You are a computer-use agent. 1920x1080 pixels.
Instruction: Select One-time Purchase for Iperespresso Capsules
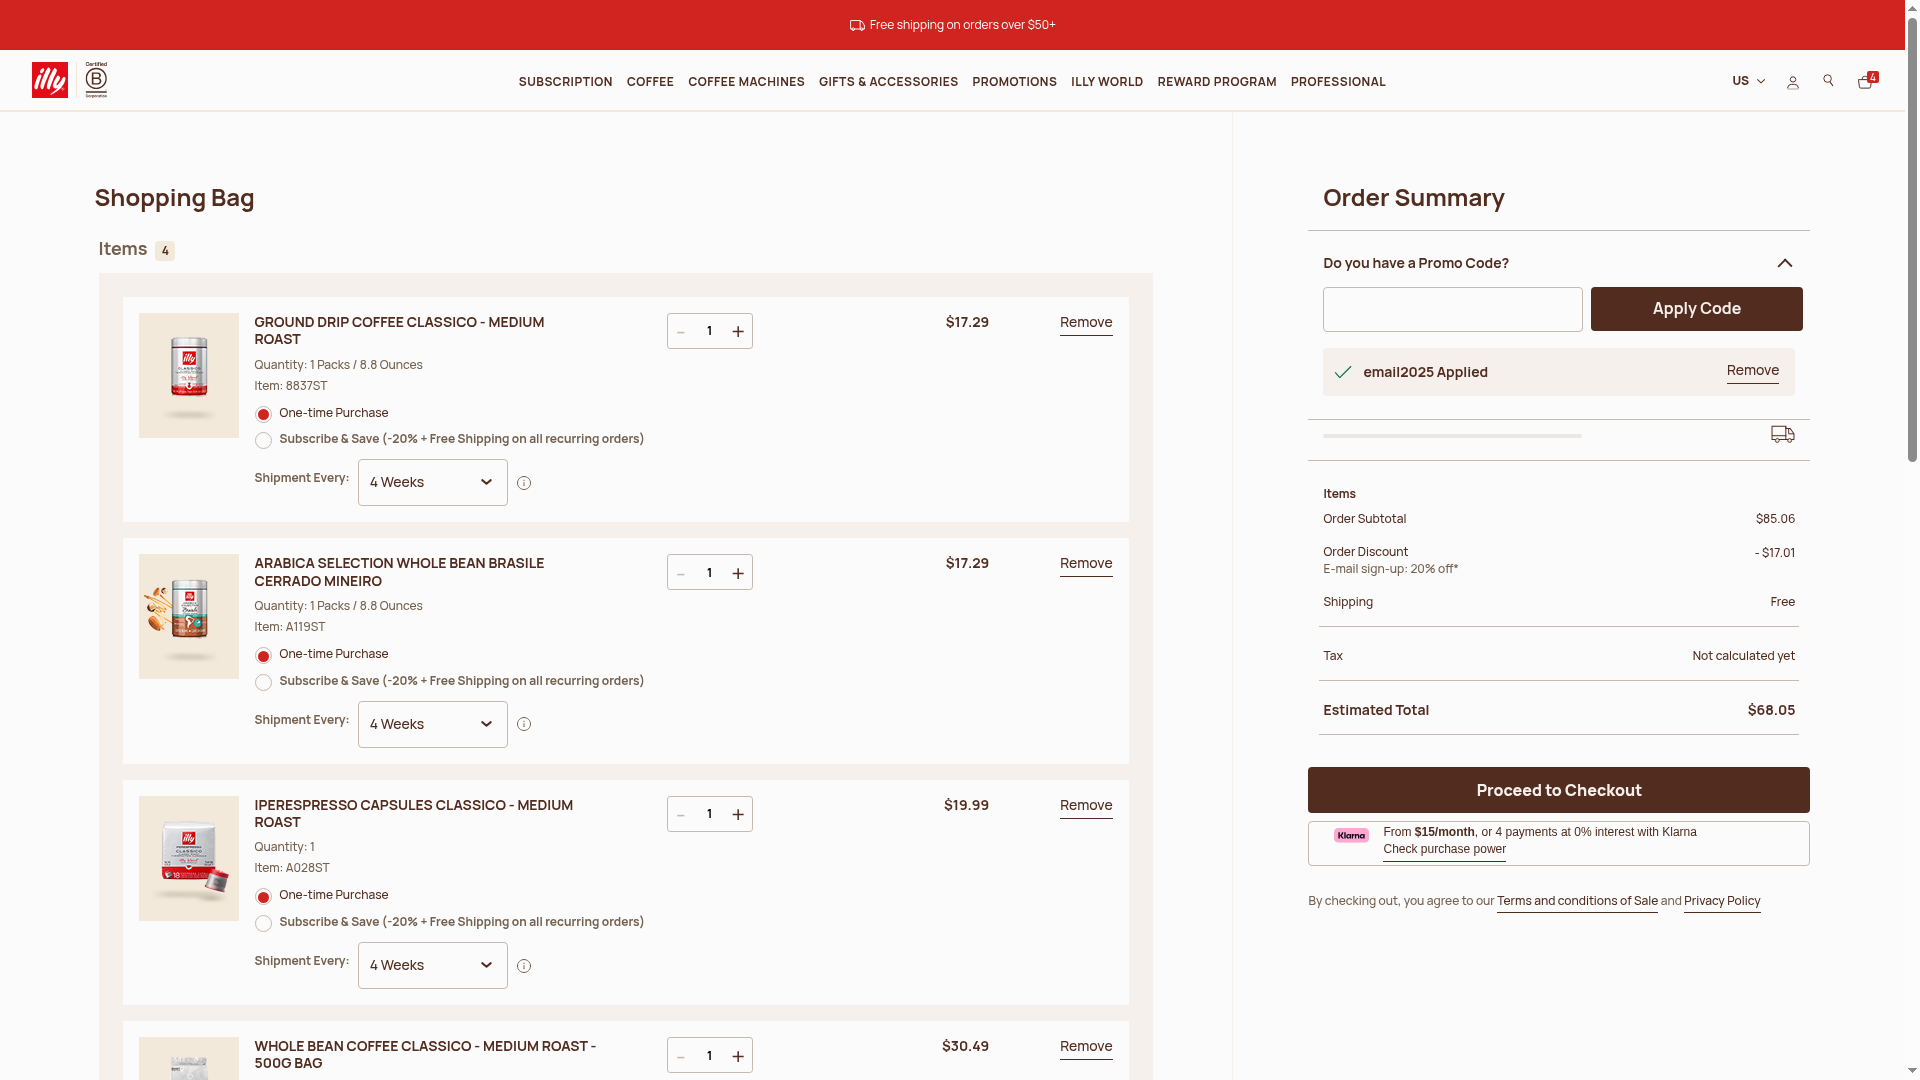pos(263,897)
